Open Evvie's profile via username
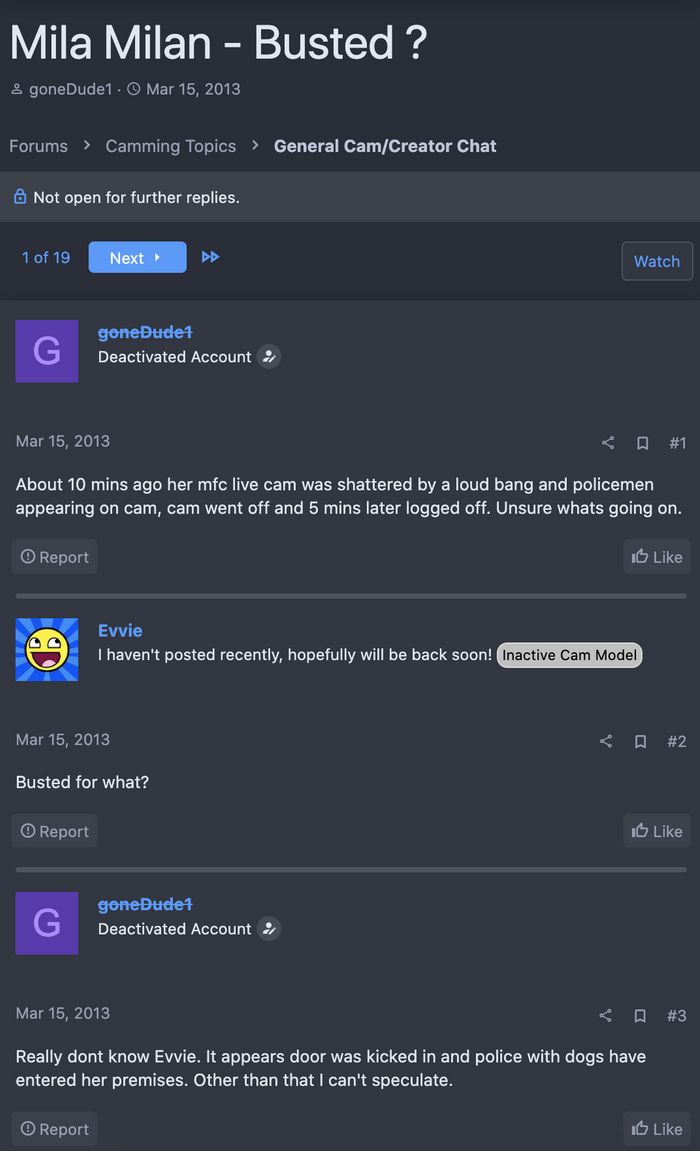Viewport: 700px width, 1151px height. tap(120, 631)
